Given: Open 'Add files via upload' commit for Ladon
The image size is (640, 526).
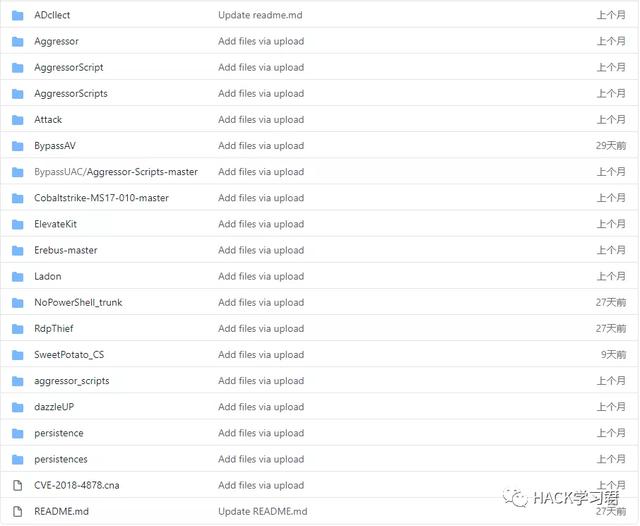Looking at the screenshot, I should tap(261, 276).
